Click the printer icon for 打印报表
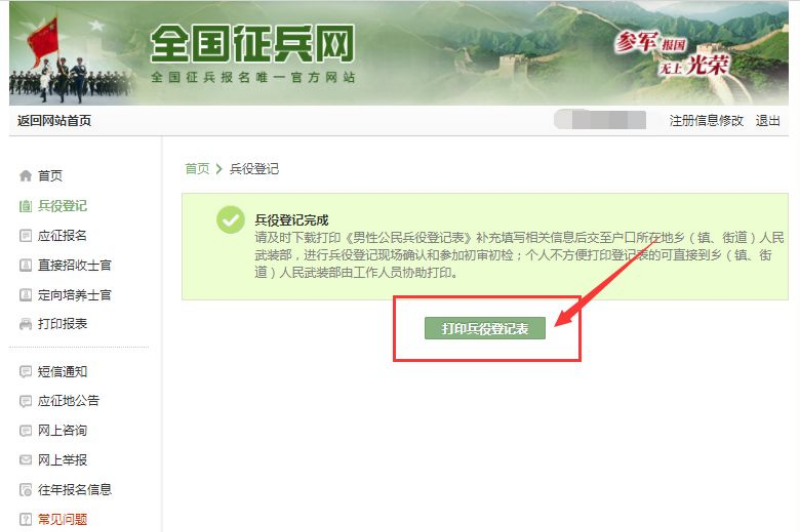Screen dimensions: 800x532 click(26, 324)
